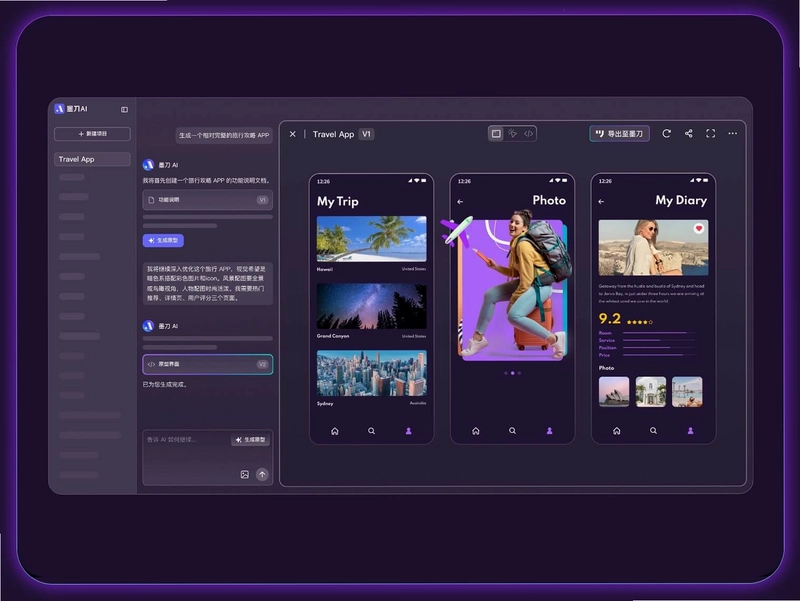Switch to the preview layout view mode
This screenshot has width=800, height=601.
point(496,134)
